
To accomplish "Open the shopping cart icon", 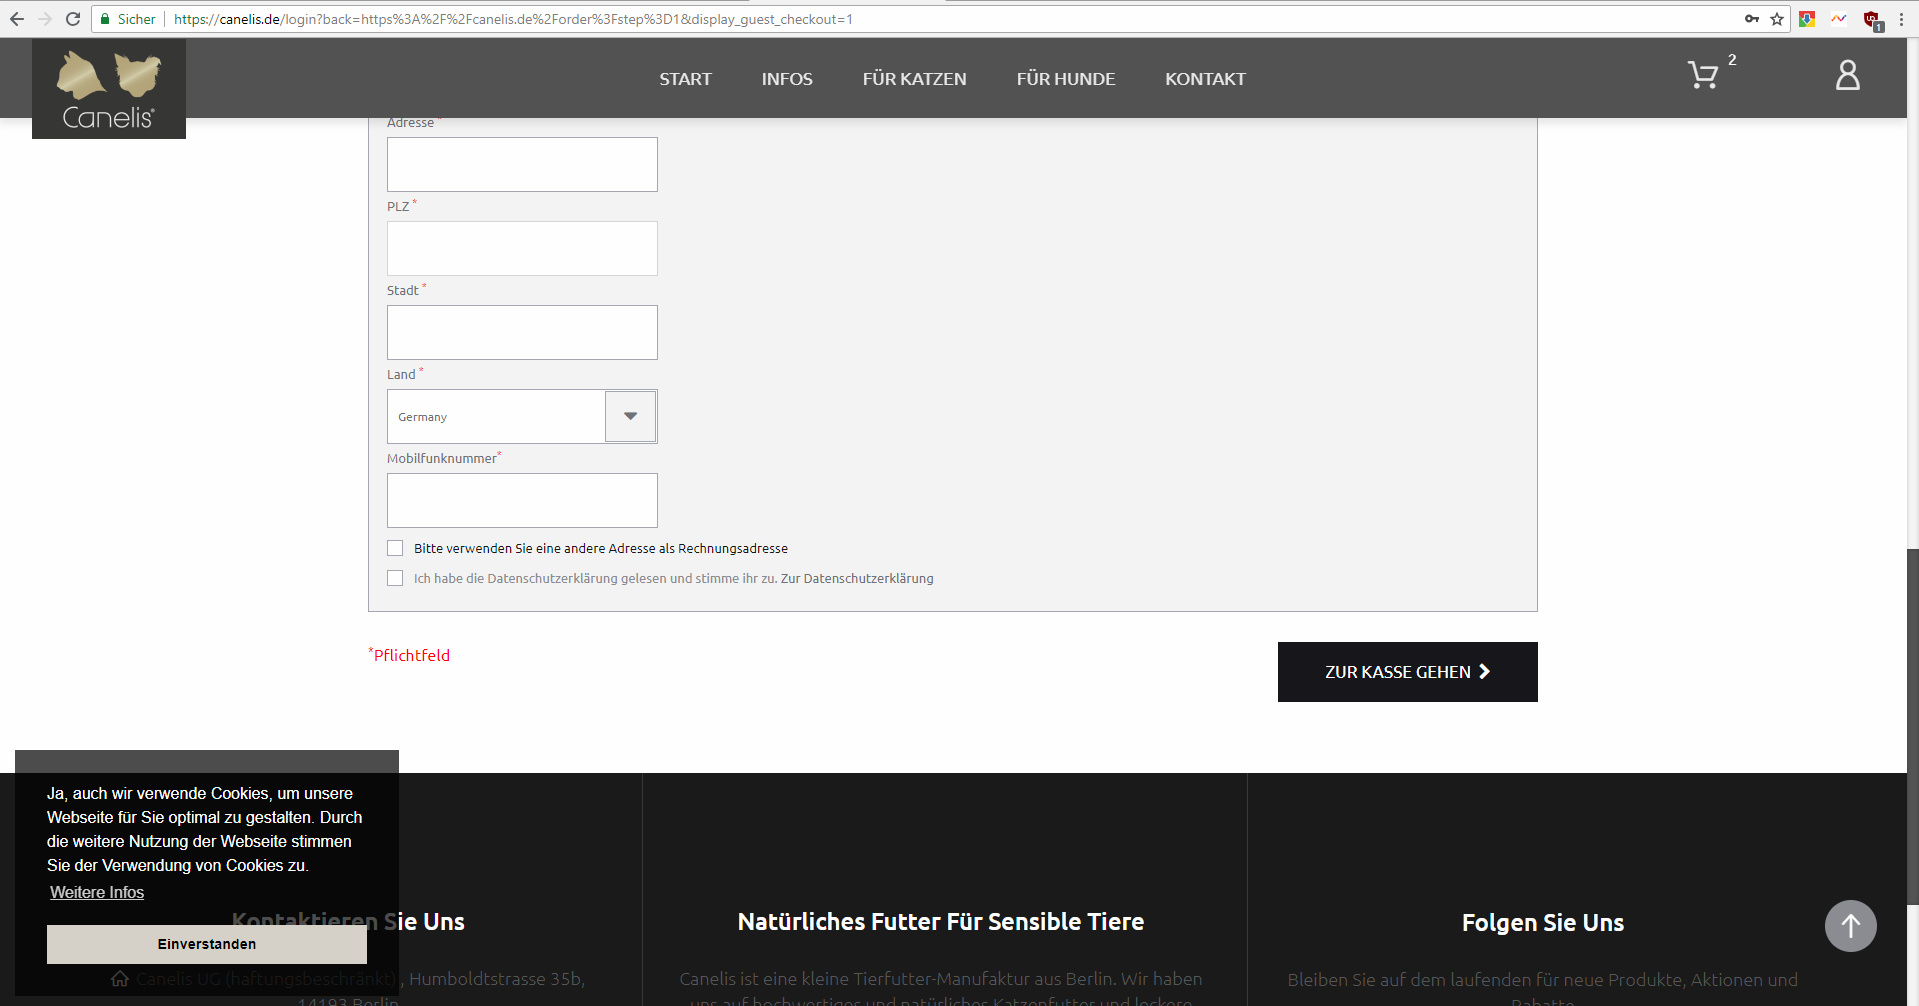I will [1703, 76].
